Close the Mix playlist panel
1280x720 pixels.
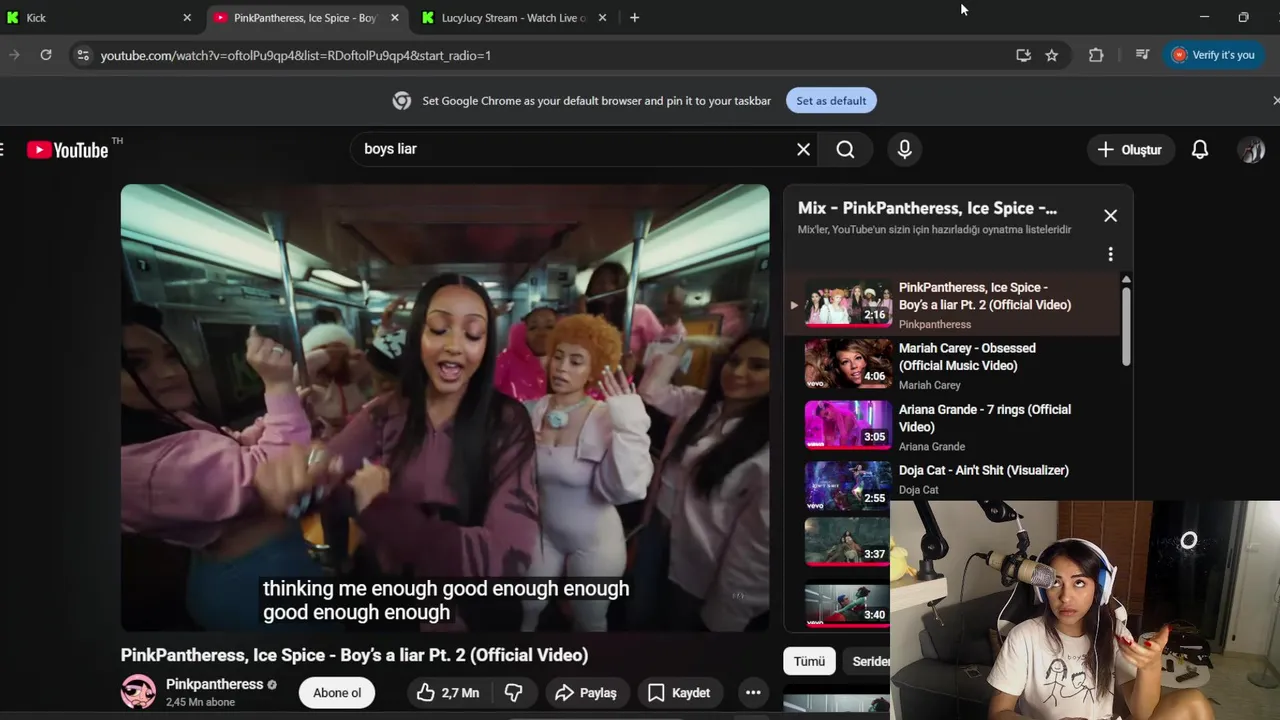pyautogui.click(x=1110, y=216)
